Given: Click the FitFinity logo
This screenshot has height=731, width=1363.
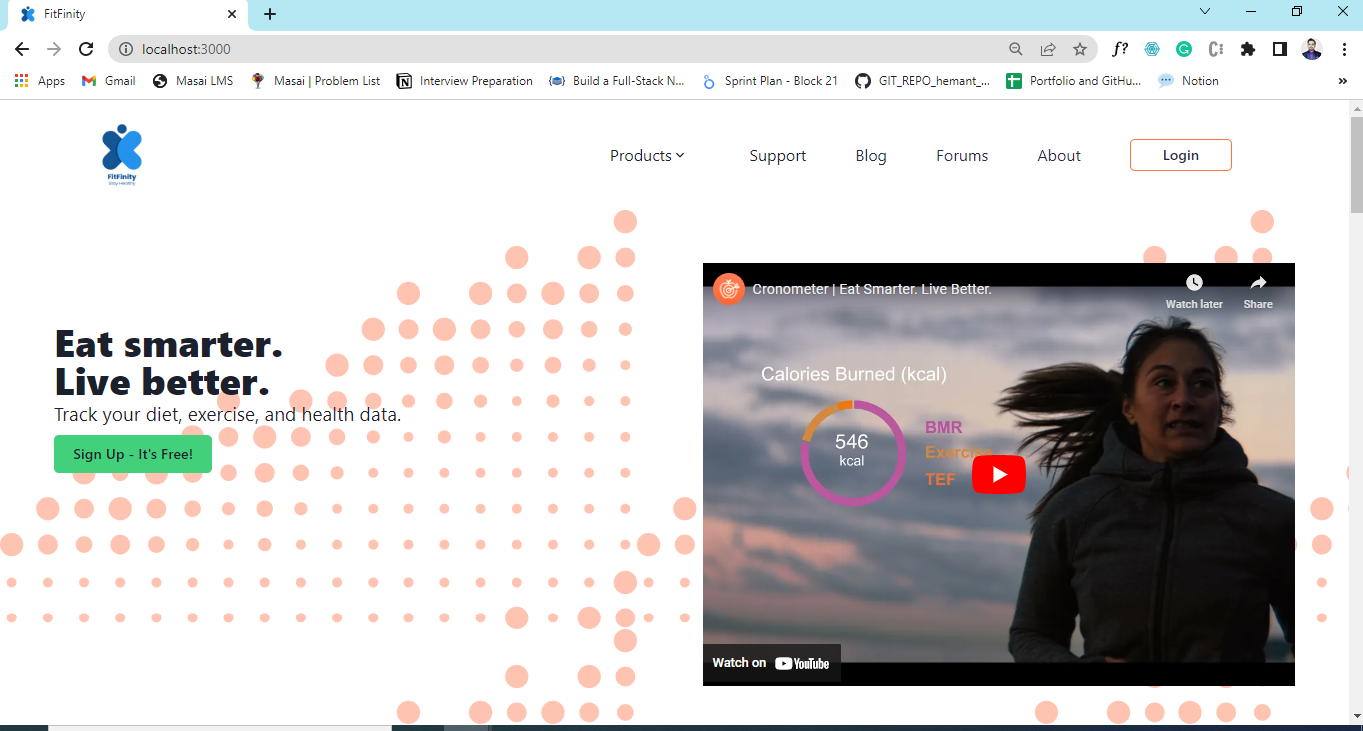Looking at the screenshot, I should pos(121,153).
